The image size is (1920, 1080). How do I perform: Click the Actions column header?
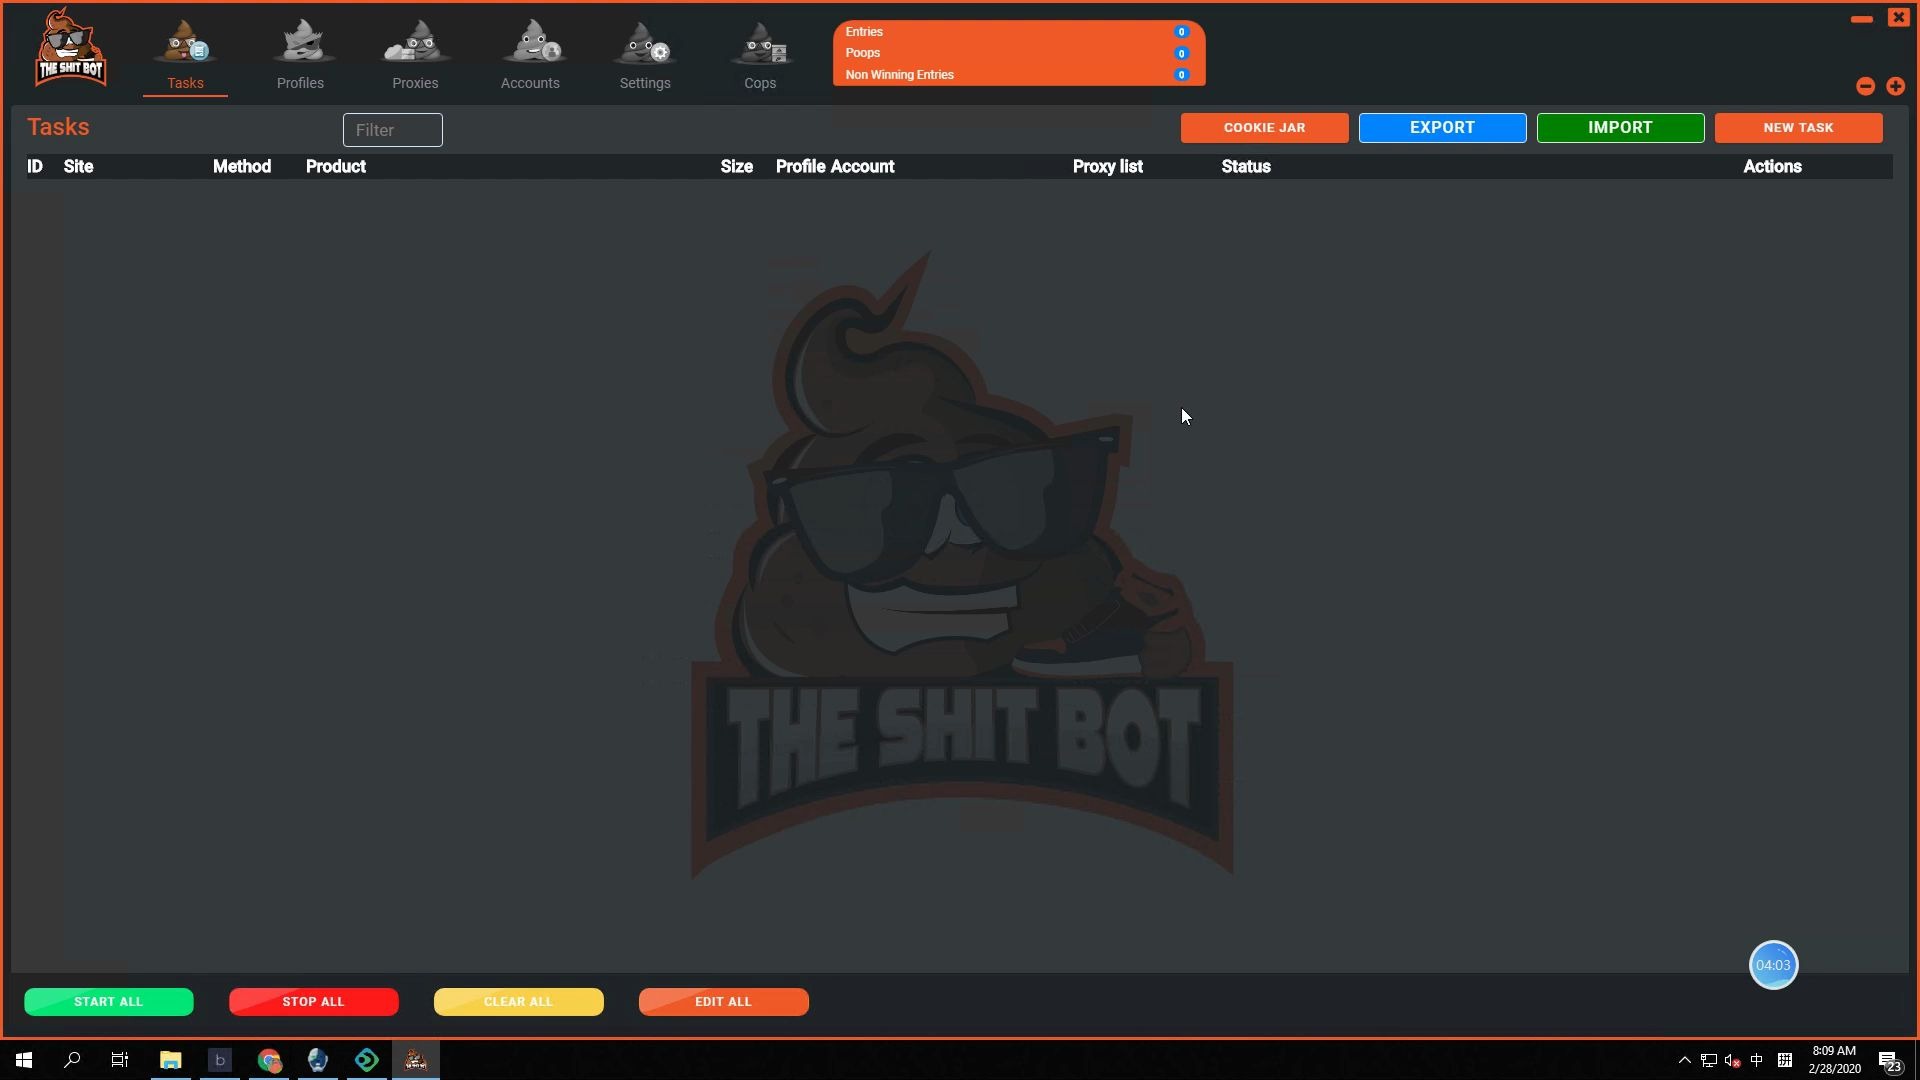pos(1773,167)
